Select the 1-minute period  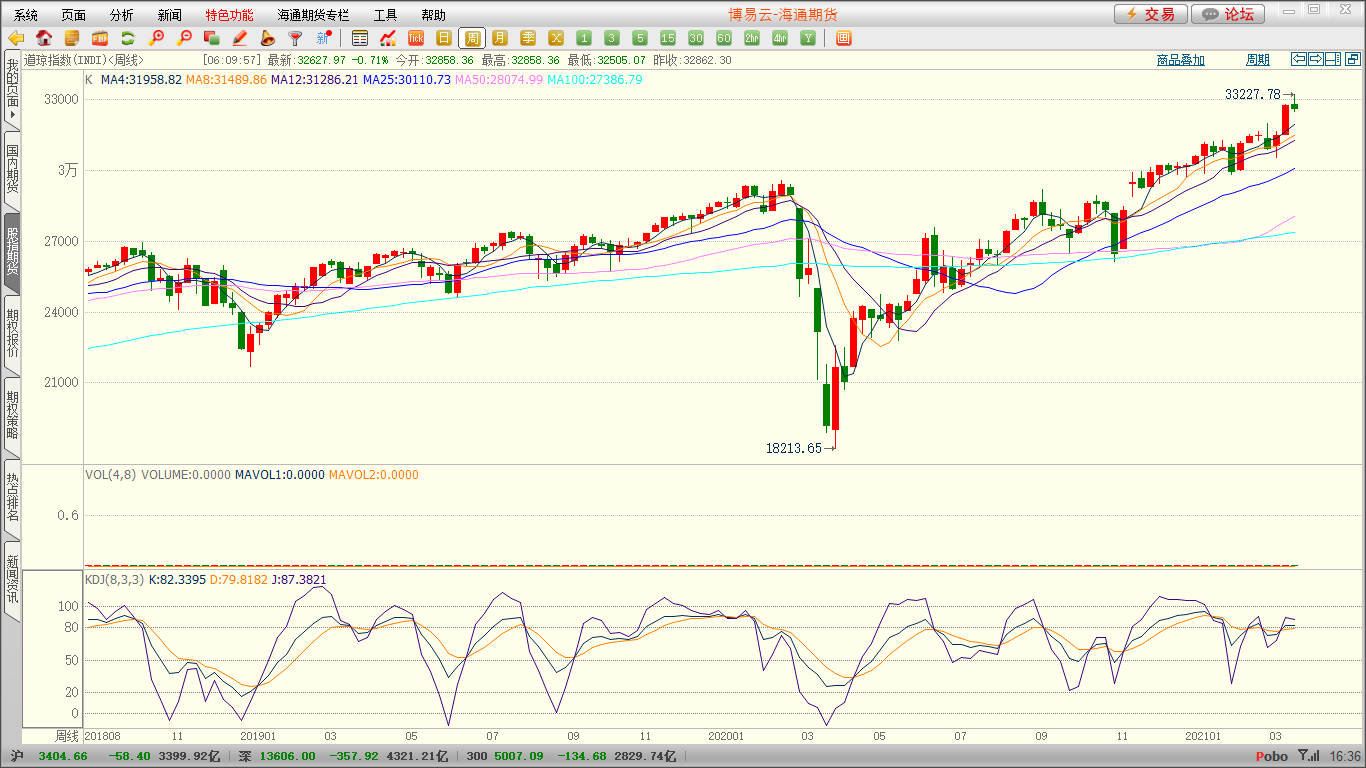pyautogui.click(x=584, y=38)
